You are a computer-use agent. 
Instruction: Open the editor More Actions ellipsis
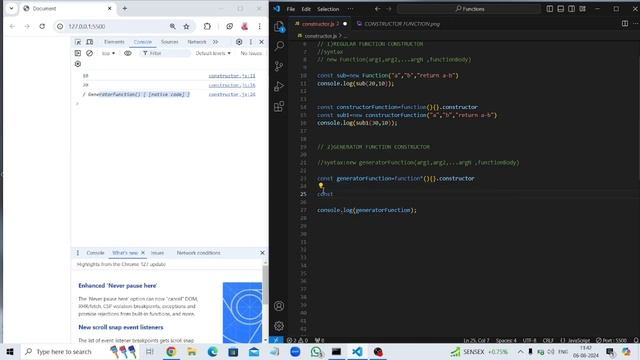point(636,24)
